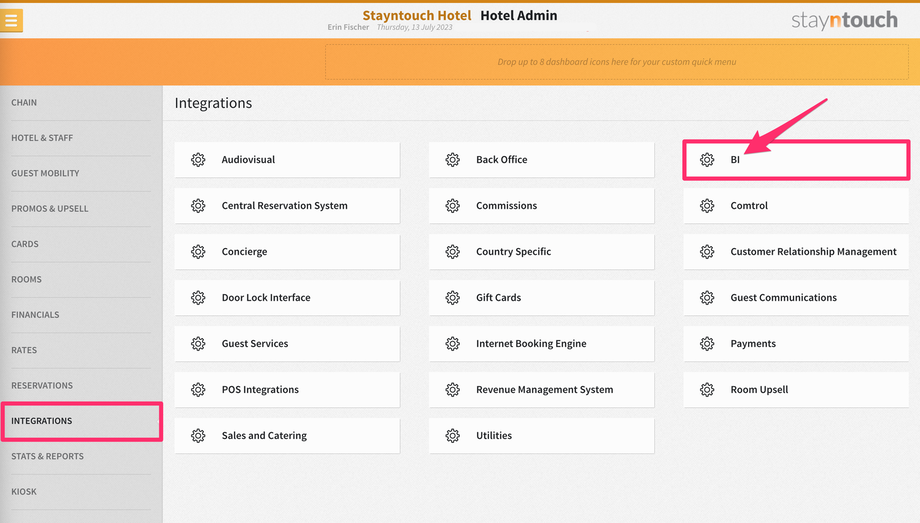The height and width of the screenshot is (523, 920).
Task: Open the Comtrol integration
Action: (x=796, y=205)
